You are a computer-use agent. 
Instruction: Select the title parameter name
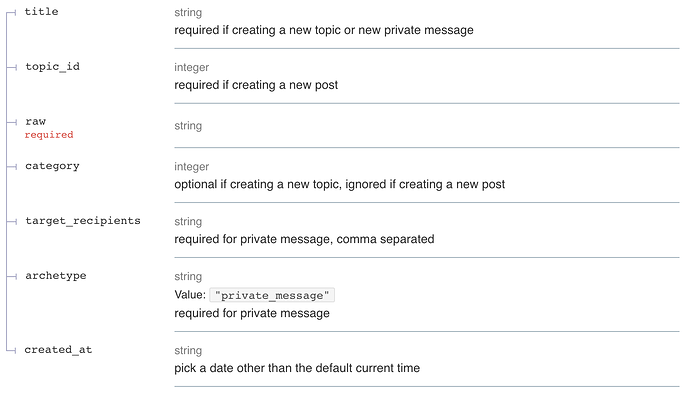pyautogui.click(x=41, y=12)
